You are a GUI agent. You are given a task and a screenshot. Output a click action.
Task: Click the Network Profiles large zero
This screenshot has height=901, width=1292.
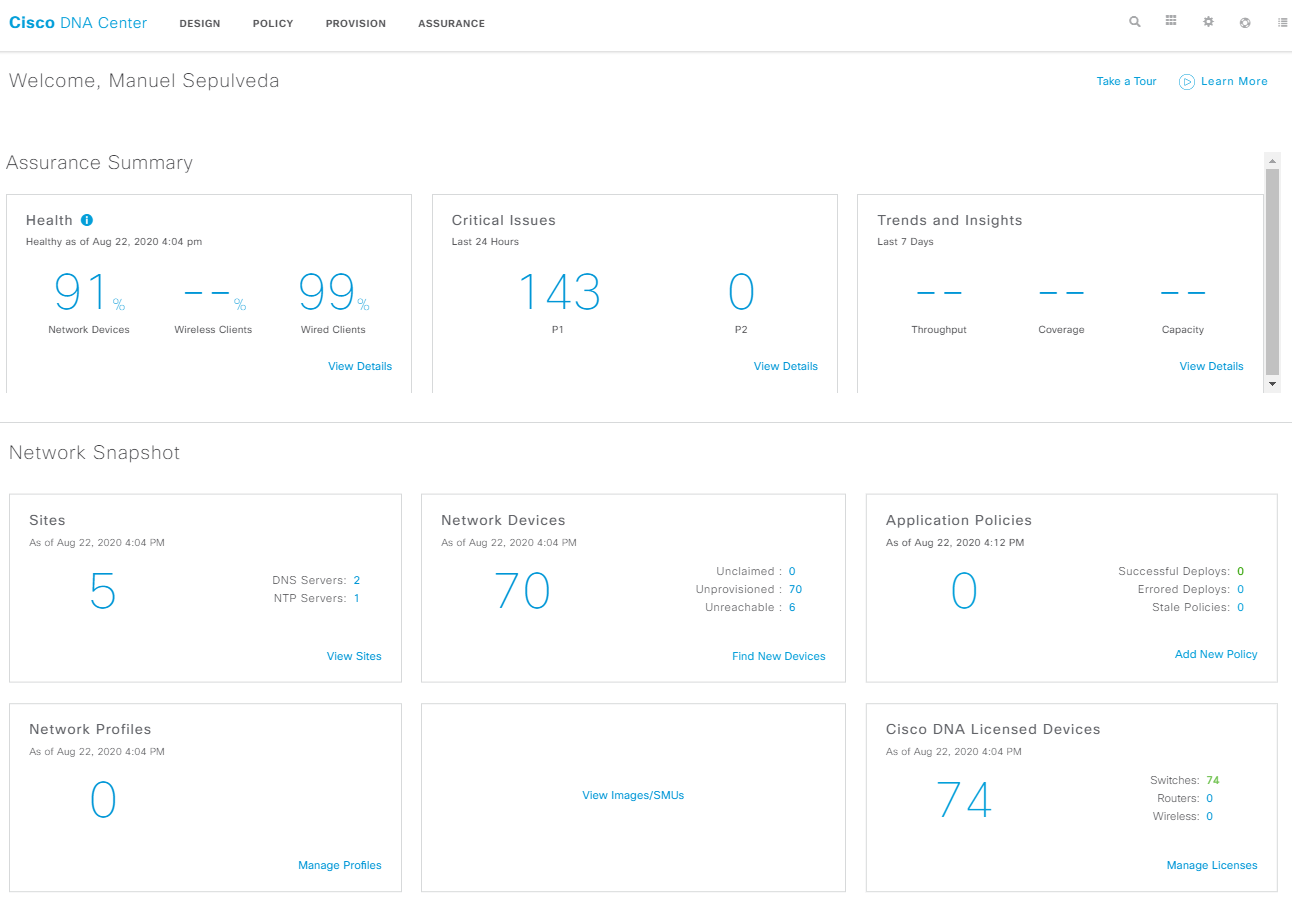pos(103,801)
